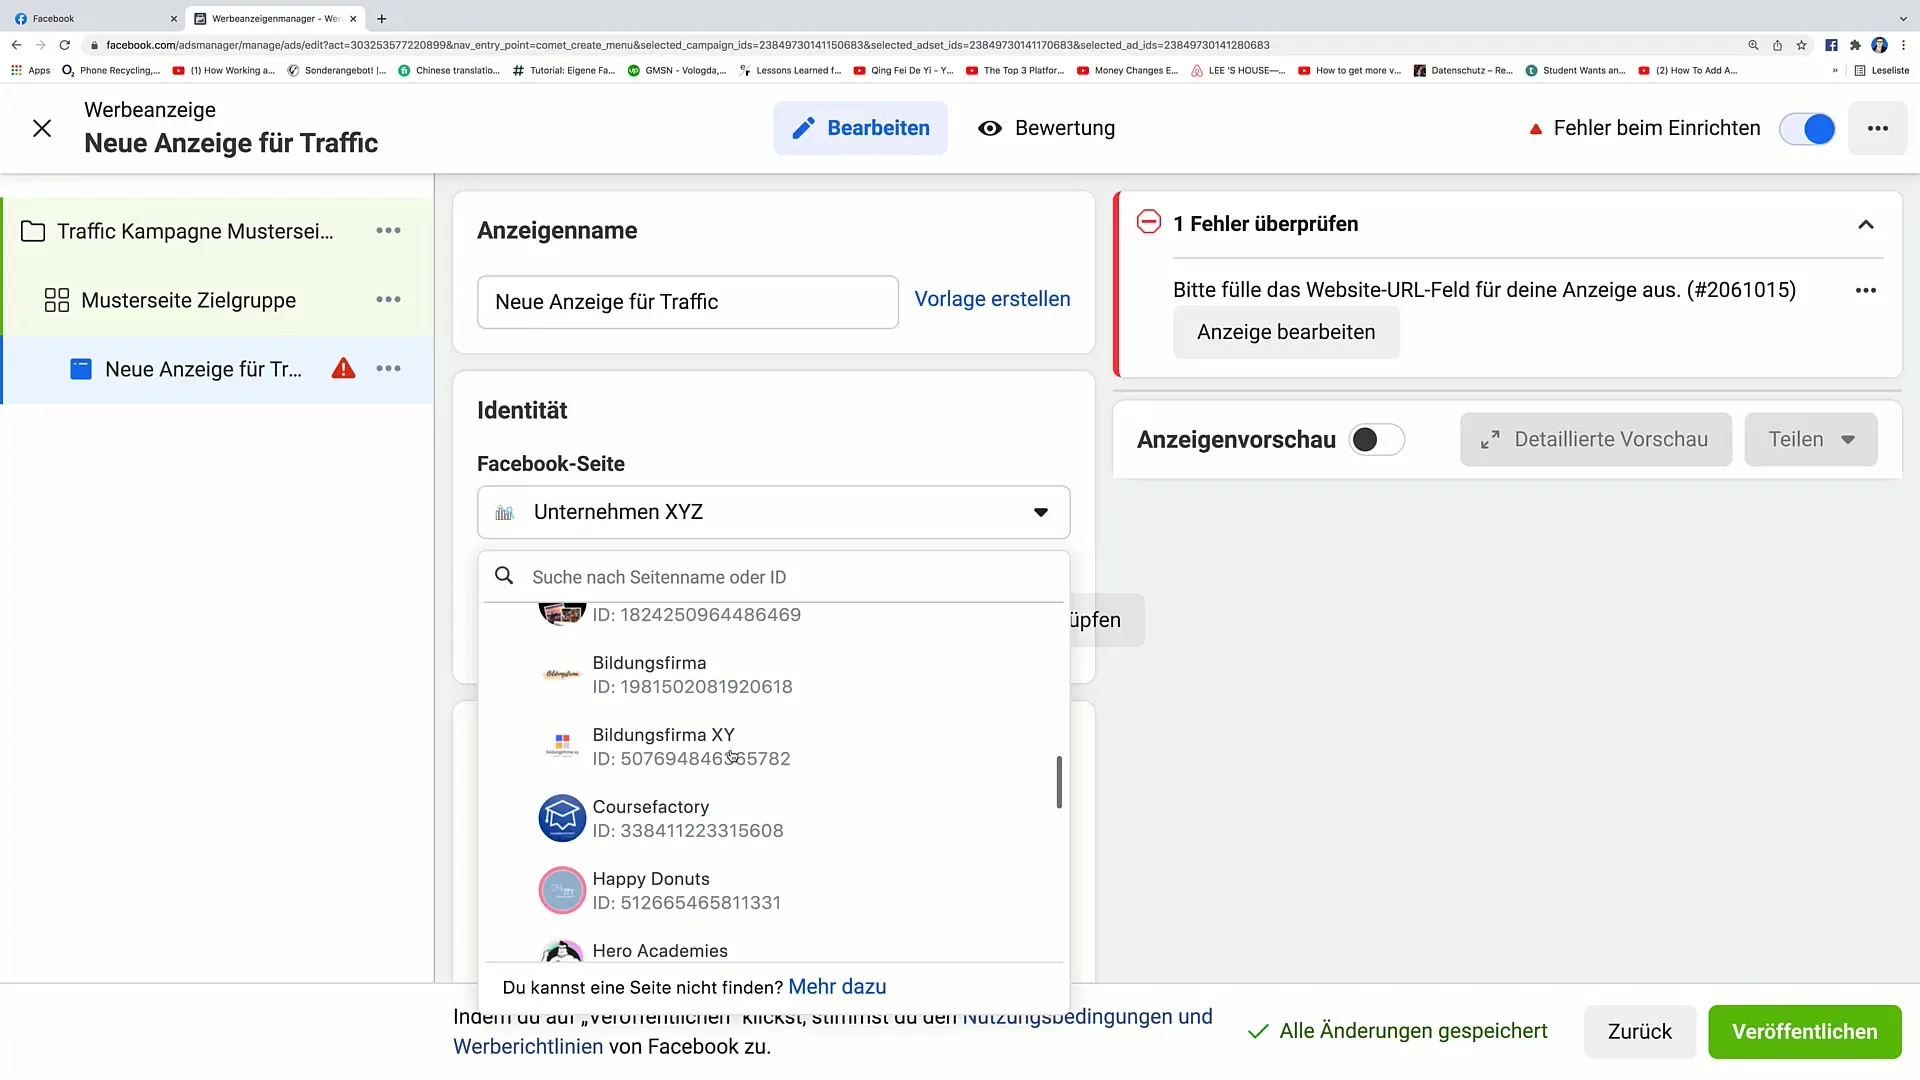Open the Facebook-Seite dropdown selector
This screenshot has height=1080, width=1920.
pos(775,513)
